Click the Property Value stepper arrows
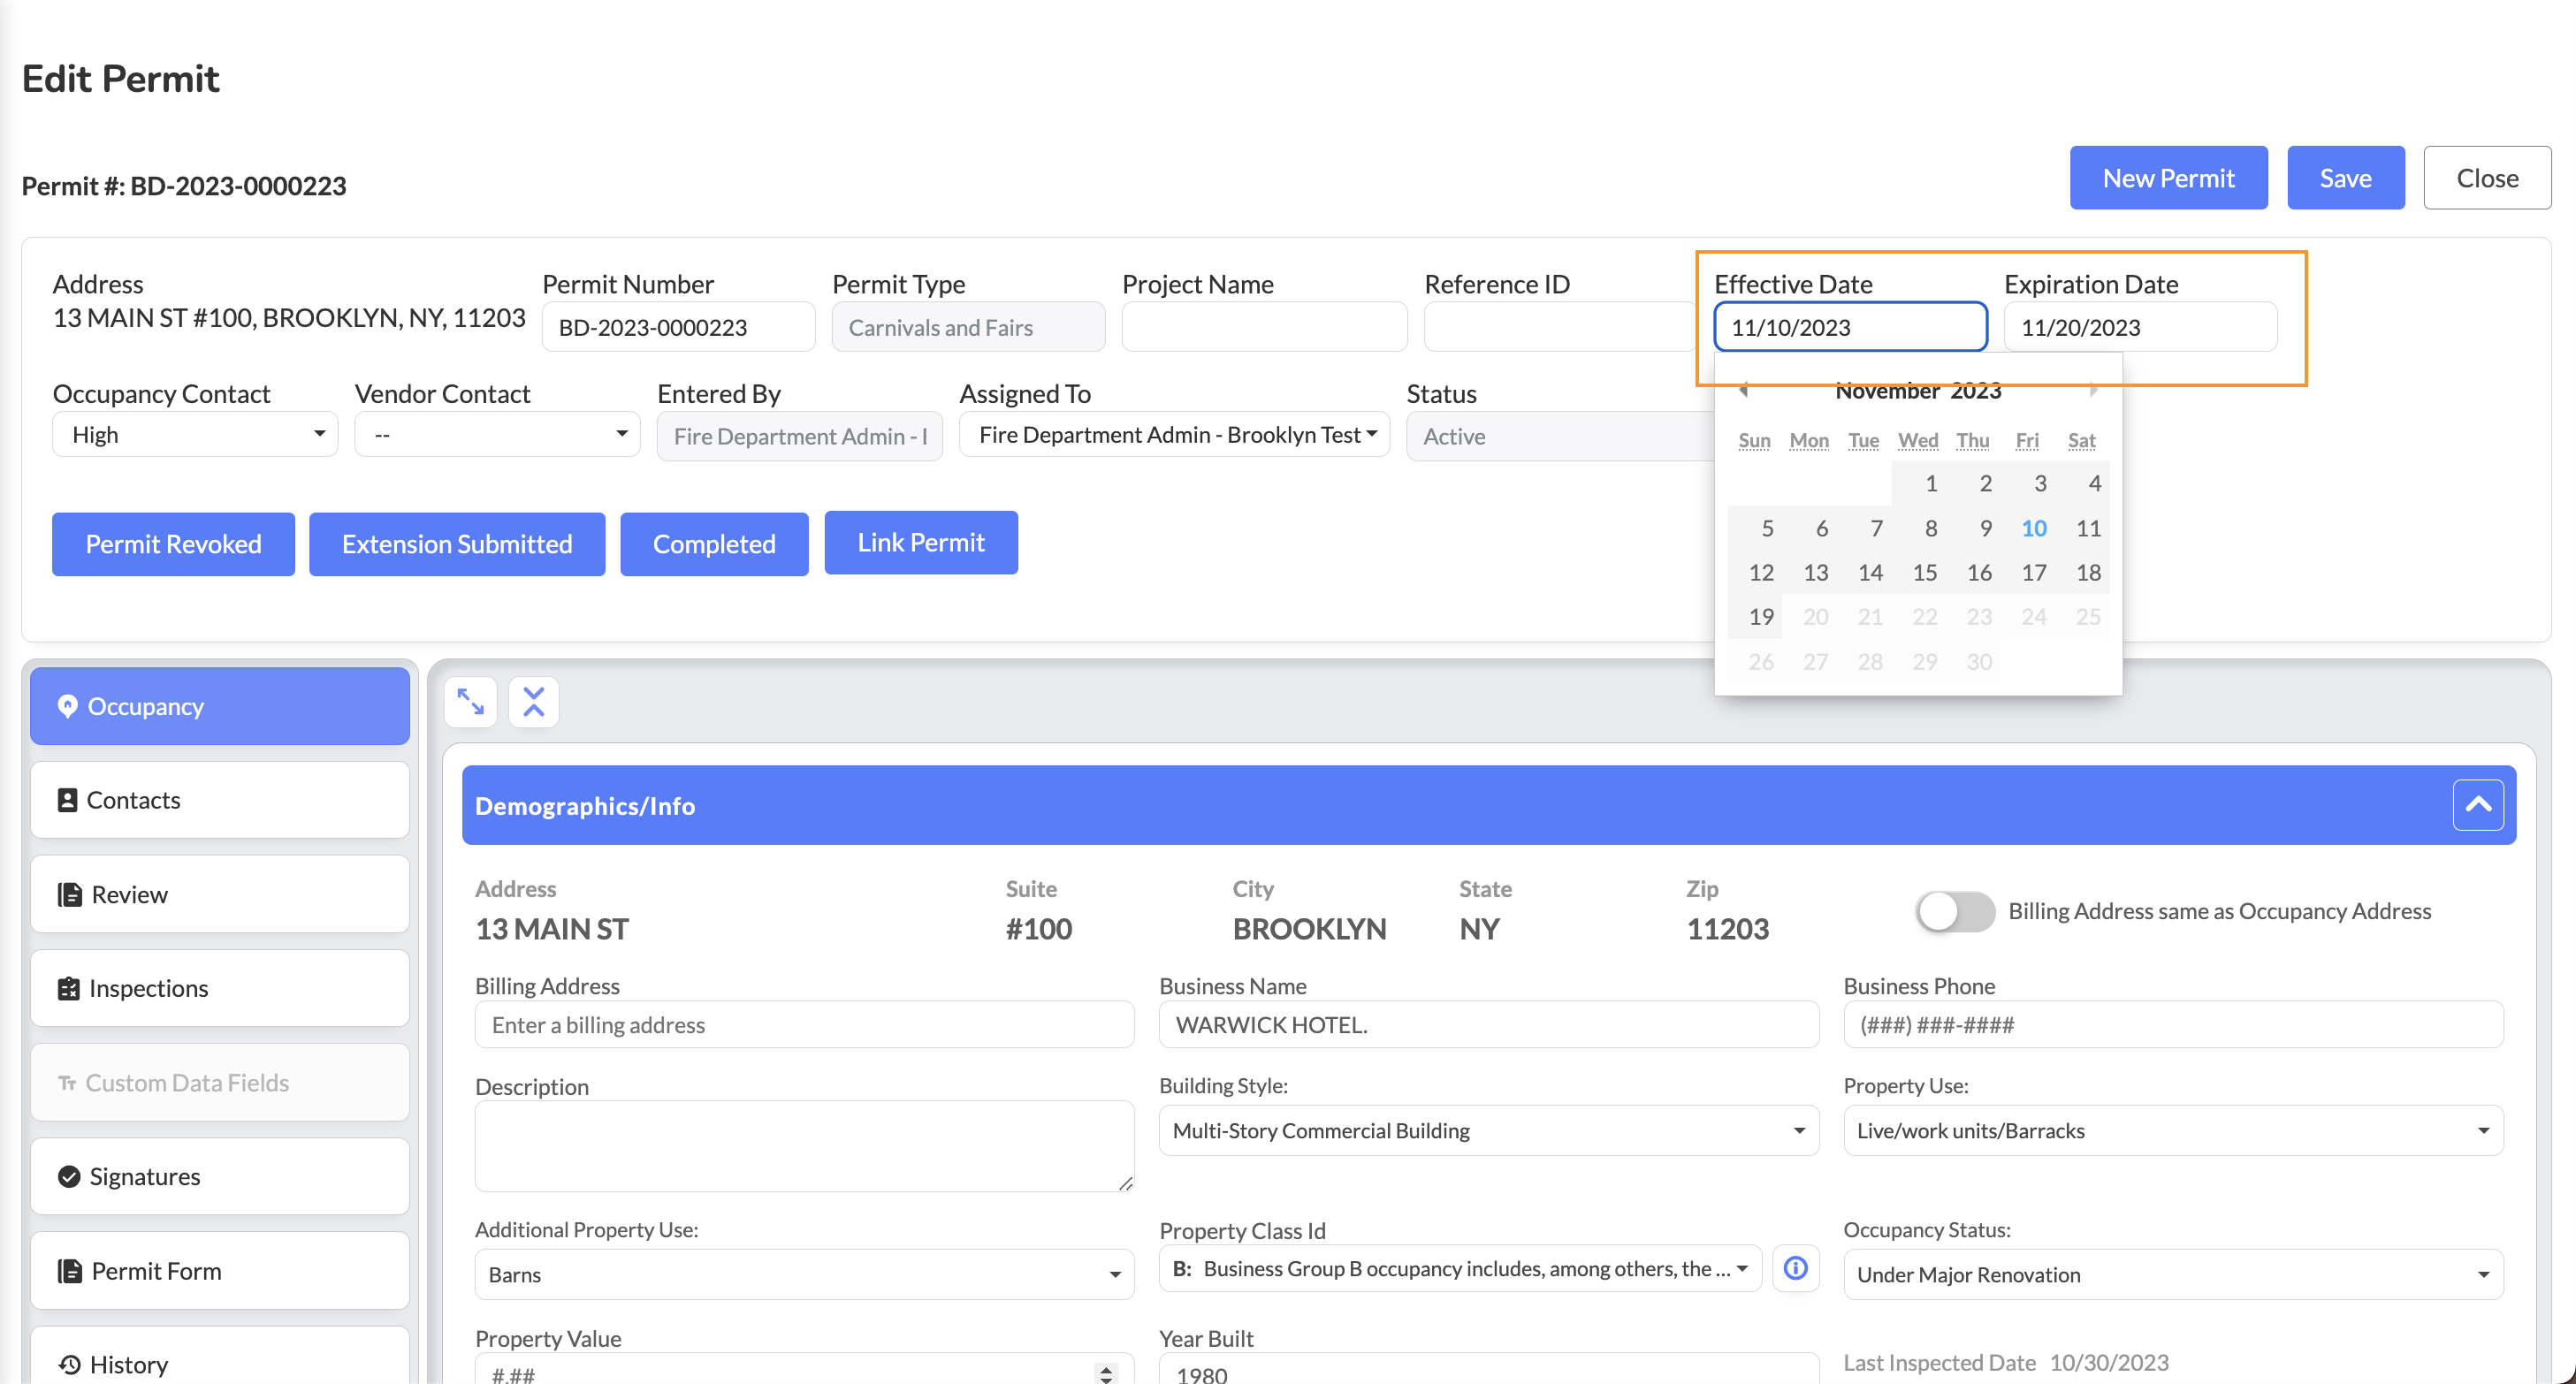This screenshot has height=1384, width=2576. tap(1105, 1373)
